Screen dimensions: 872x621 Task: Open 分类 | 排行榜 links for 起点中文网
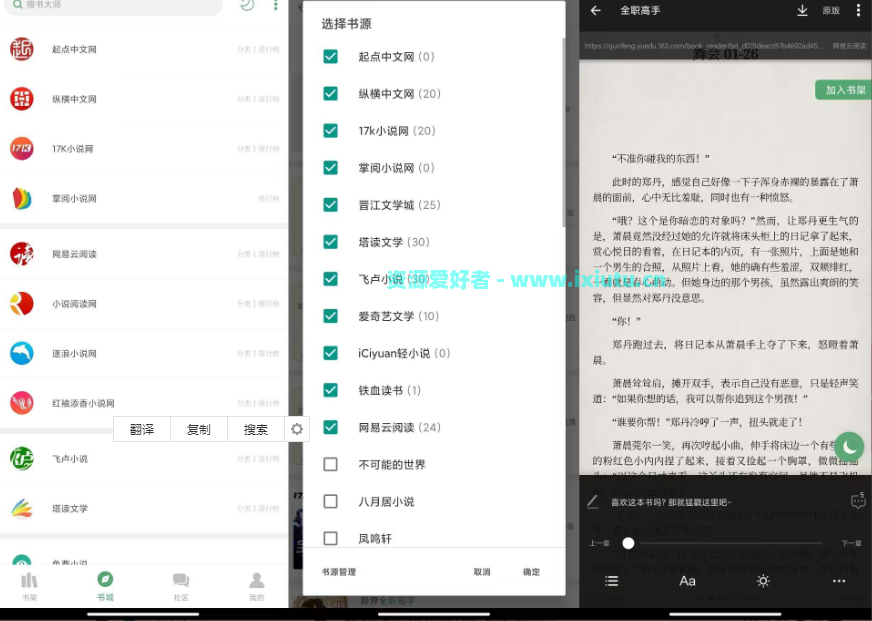258,49
